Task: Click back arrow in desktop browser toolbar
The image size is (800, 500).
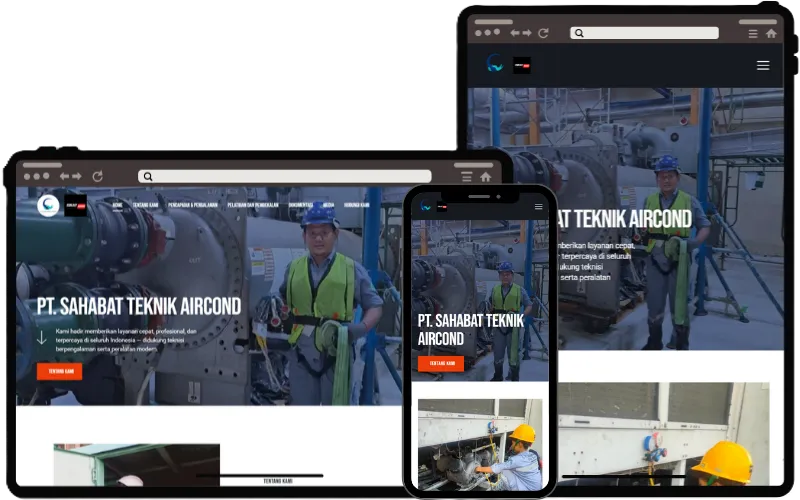Action: (x=64, y=177)
